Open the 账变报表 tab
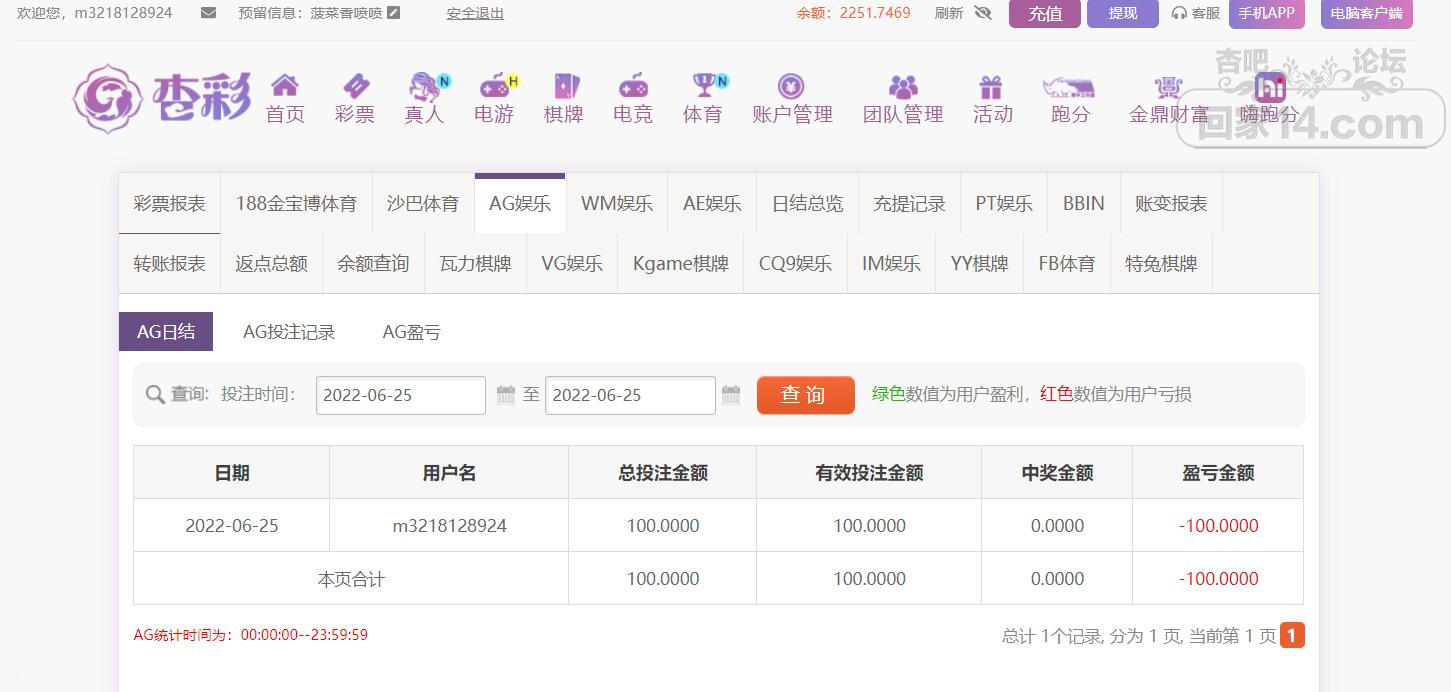1451x692 pixels. pyautogui.click(x=1171, y=204)
